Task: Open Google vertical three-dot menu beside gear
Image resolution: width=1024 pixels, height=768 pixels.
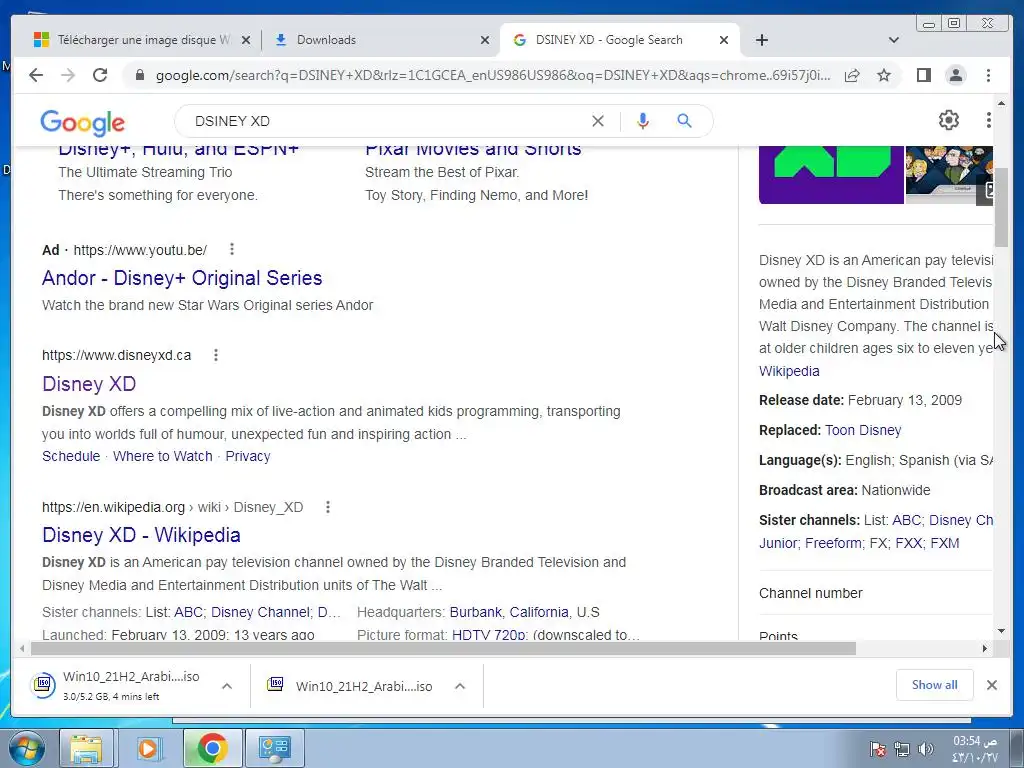Action: [x=988, y=120]
